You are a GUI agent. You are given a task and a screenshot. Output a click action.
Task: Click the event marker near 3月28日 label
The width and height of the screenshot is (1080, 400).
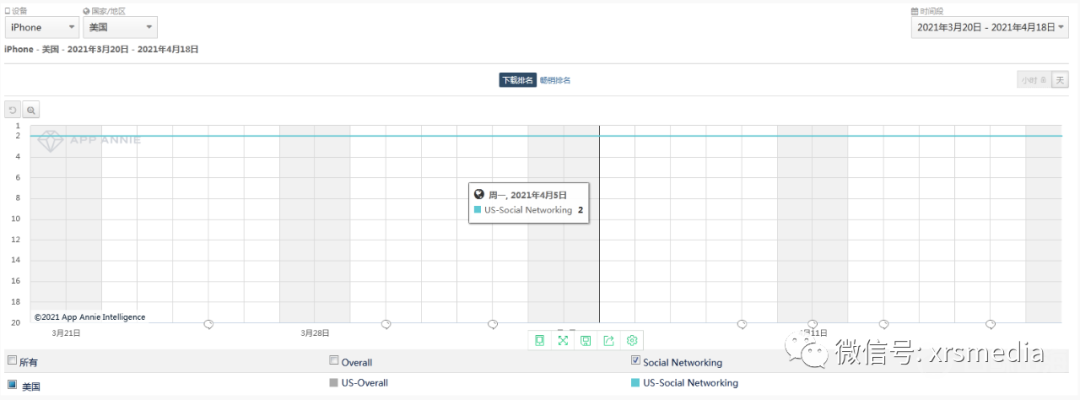pos(386,324)
